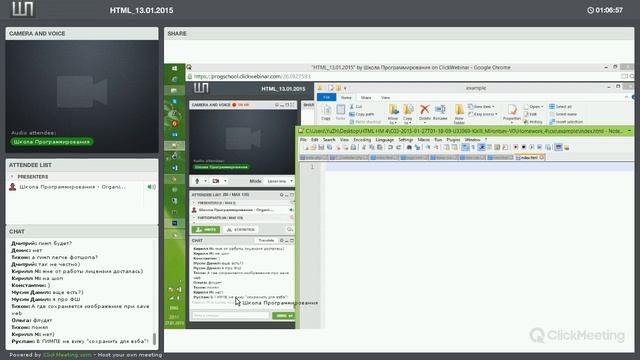Viewport: 640px width, 360px height.
Task: Toggle Notepad++ Word Wrap toolbar button
Action: click(465, 147)
